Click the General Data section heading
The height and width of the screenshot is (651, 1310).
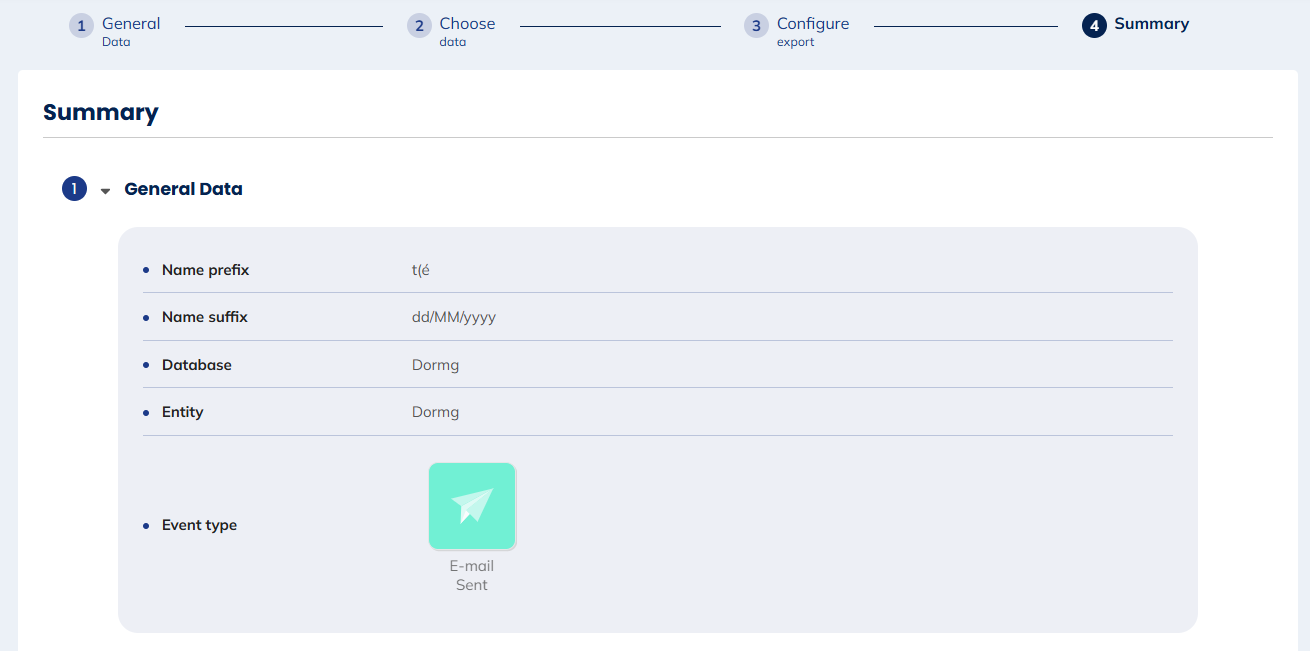pyautogui.click(x=183, y=189)
